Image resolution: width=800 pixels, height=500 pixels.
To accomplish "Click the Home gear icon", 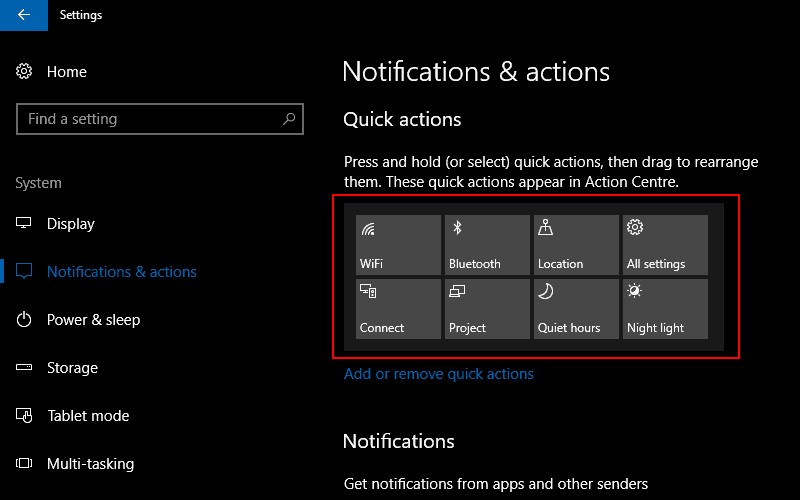I will coord(24,71).
